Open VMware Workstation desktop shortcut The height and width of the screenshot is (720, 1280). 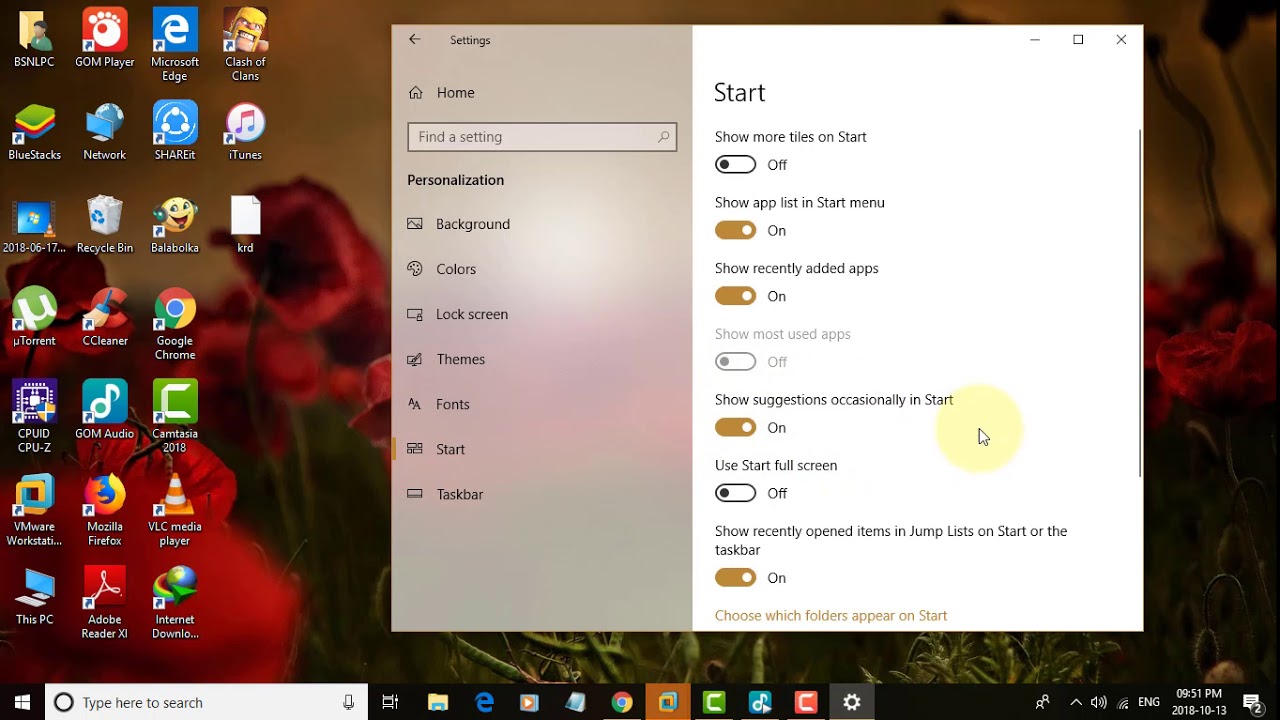34,510
